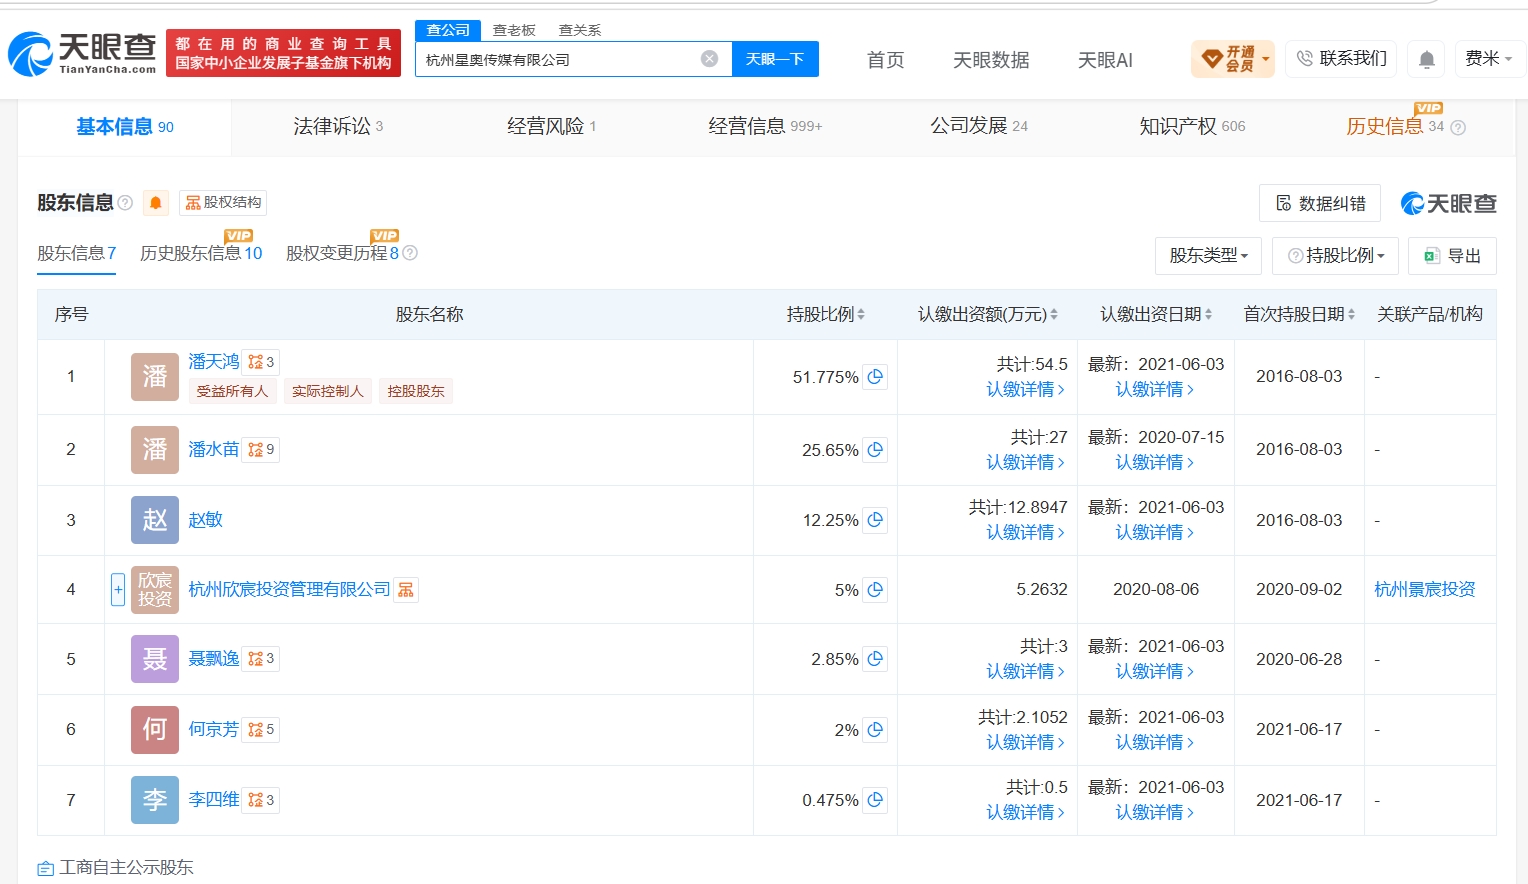View shareholding pie chart for 潘天鸿
The image size is (1528, 884).
(x=875, y=377)
